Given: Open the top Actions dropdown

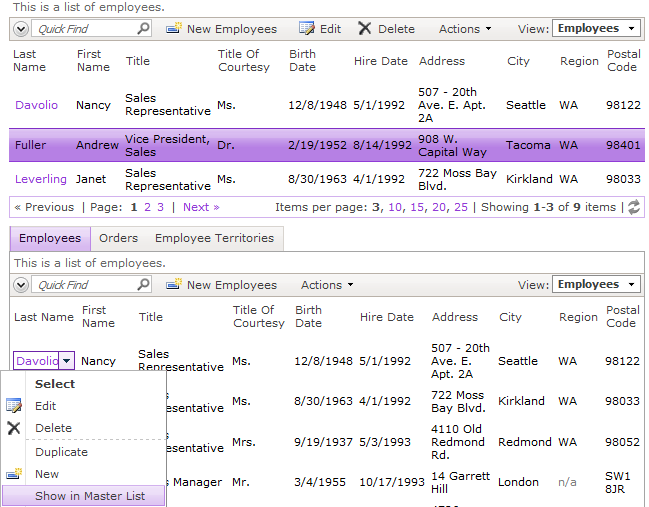Looking at the screenshot, I should click(x=465, y=29).
